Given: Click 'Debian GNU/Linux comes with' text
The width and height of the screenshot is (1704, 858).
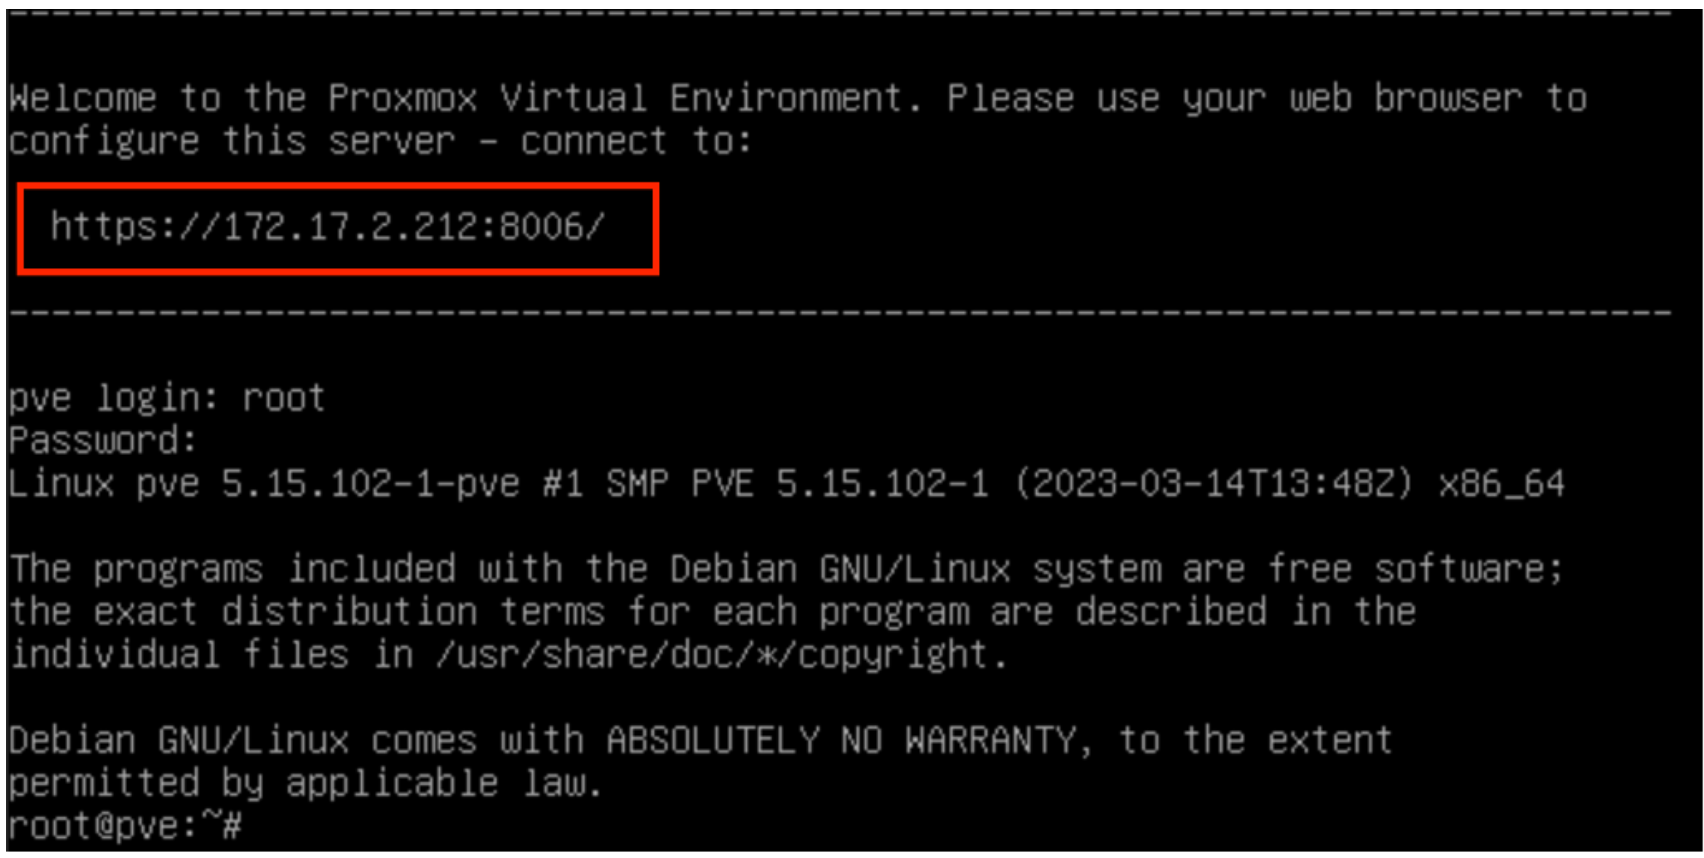Looking at the screenshot, I should pos(296,741).
